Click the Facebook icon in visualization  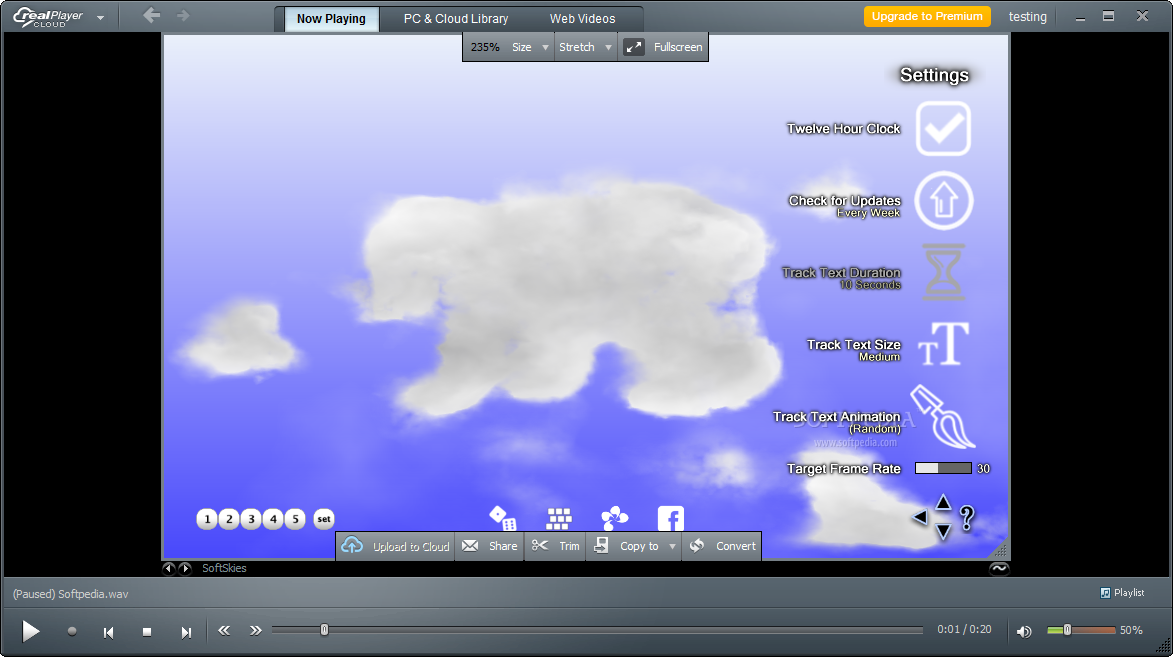670,518
